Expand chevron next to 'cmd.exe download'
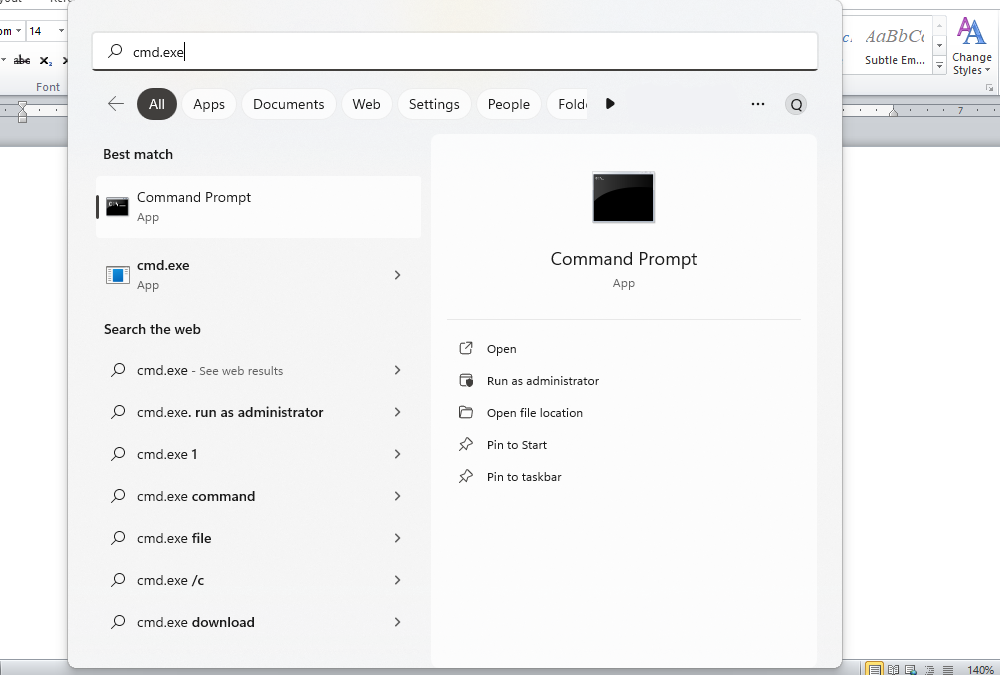 click(x=397, y=622)
